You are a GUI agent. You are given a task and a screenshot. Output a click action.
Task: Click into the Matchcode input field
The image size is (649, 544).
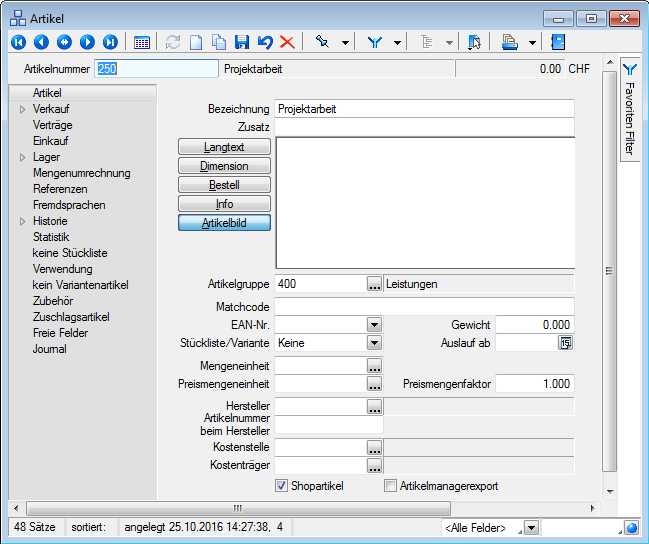pyautogui.click(x=424, y=306)
